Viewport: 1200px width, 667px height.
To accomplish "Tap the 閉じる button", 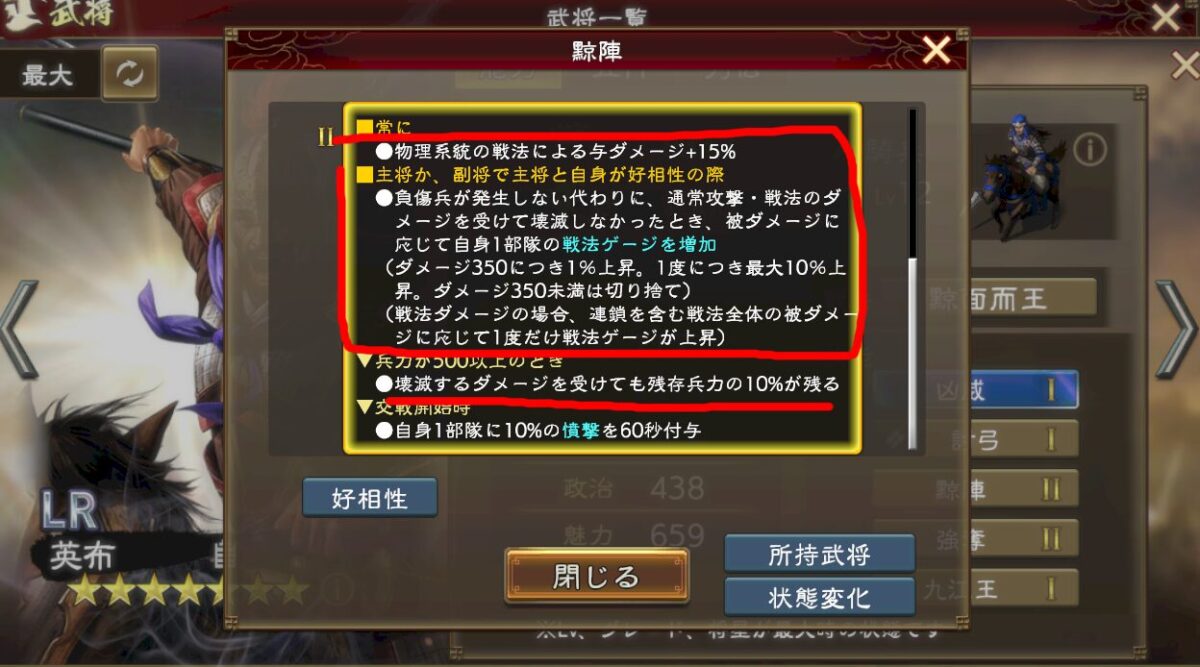I will (596, 576).
